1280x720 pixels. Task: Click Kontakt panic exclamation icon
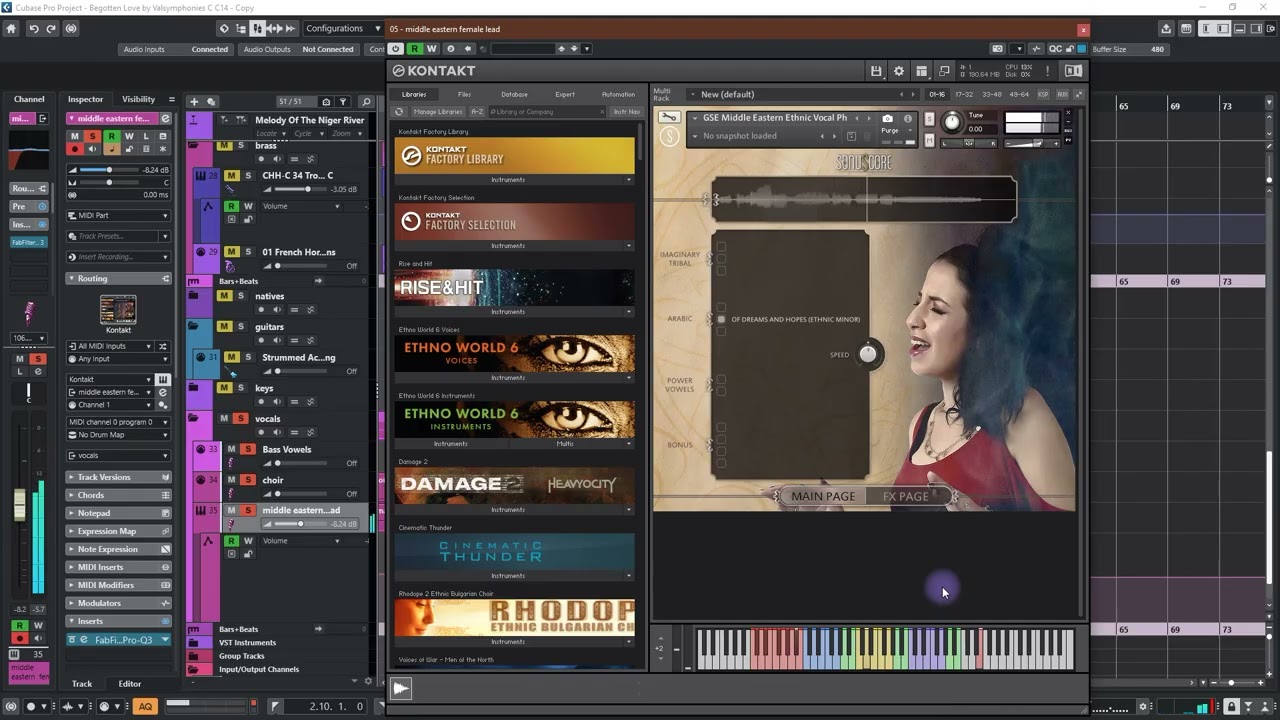1047,71
